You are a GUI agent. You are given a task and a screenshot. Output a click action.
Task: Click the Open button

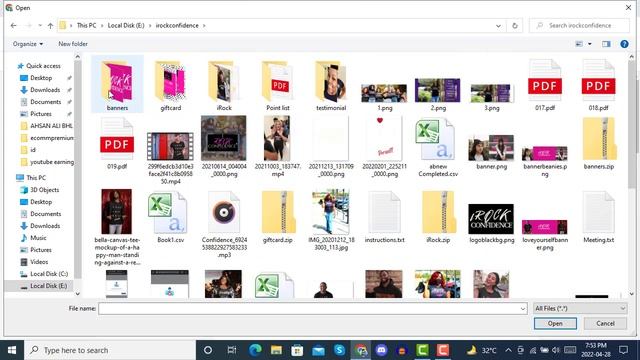[x=555, y=323]
